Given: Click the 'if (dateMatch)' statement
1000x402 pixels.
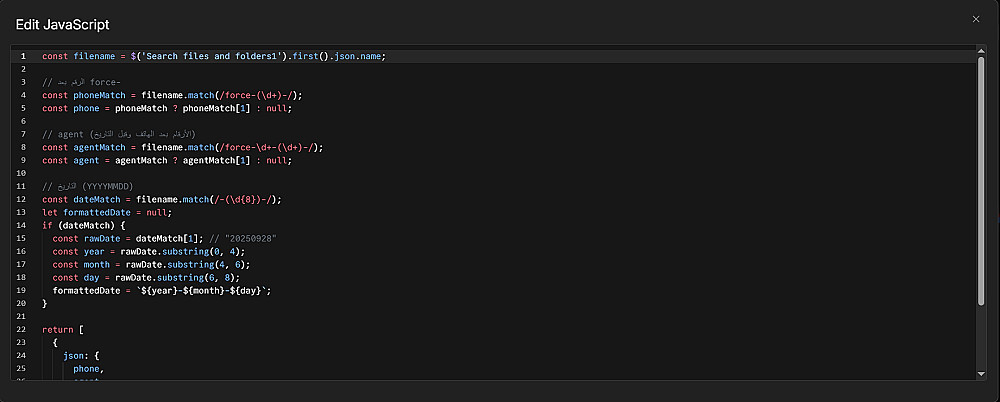Looking at the screenshot, I should coord(83,225).
